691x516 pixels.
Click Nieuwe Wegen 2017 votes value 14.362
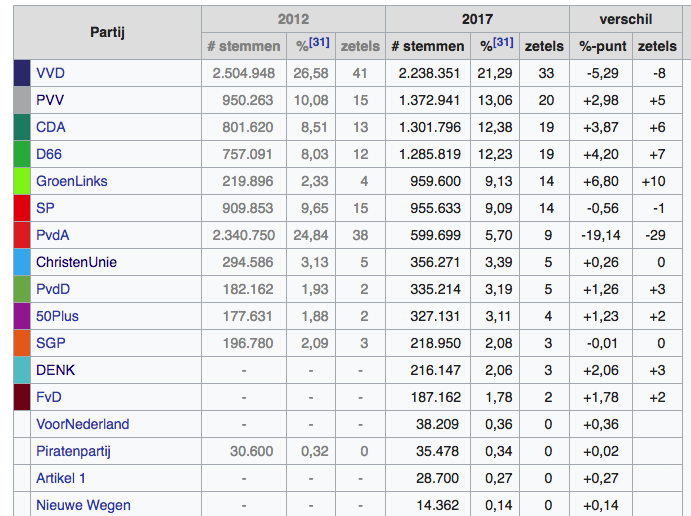pos(438,505)
